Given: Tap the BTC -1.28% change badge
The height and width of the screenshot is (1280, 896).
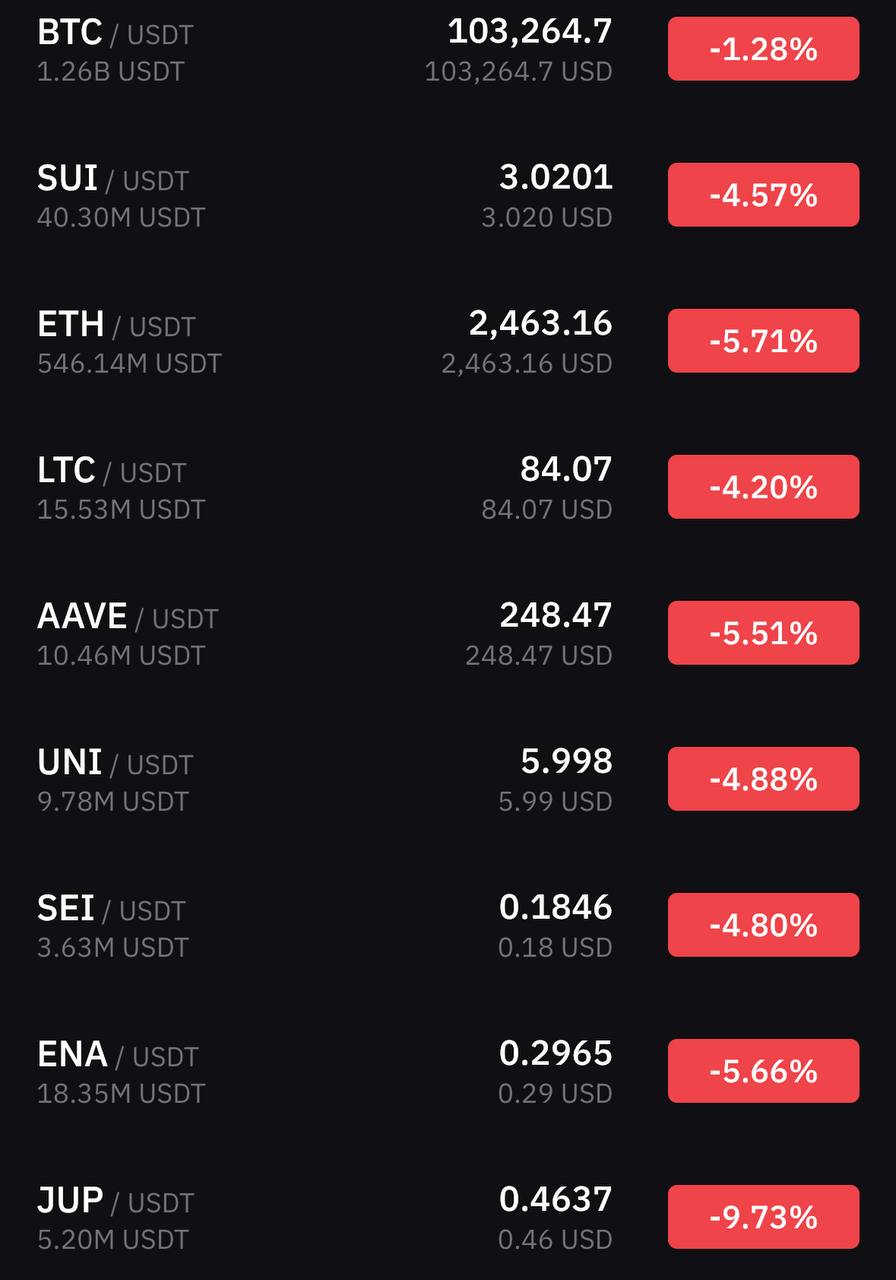Looking at the screenshot, I should point(763,49).
